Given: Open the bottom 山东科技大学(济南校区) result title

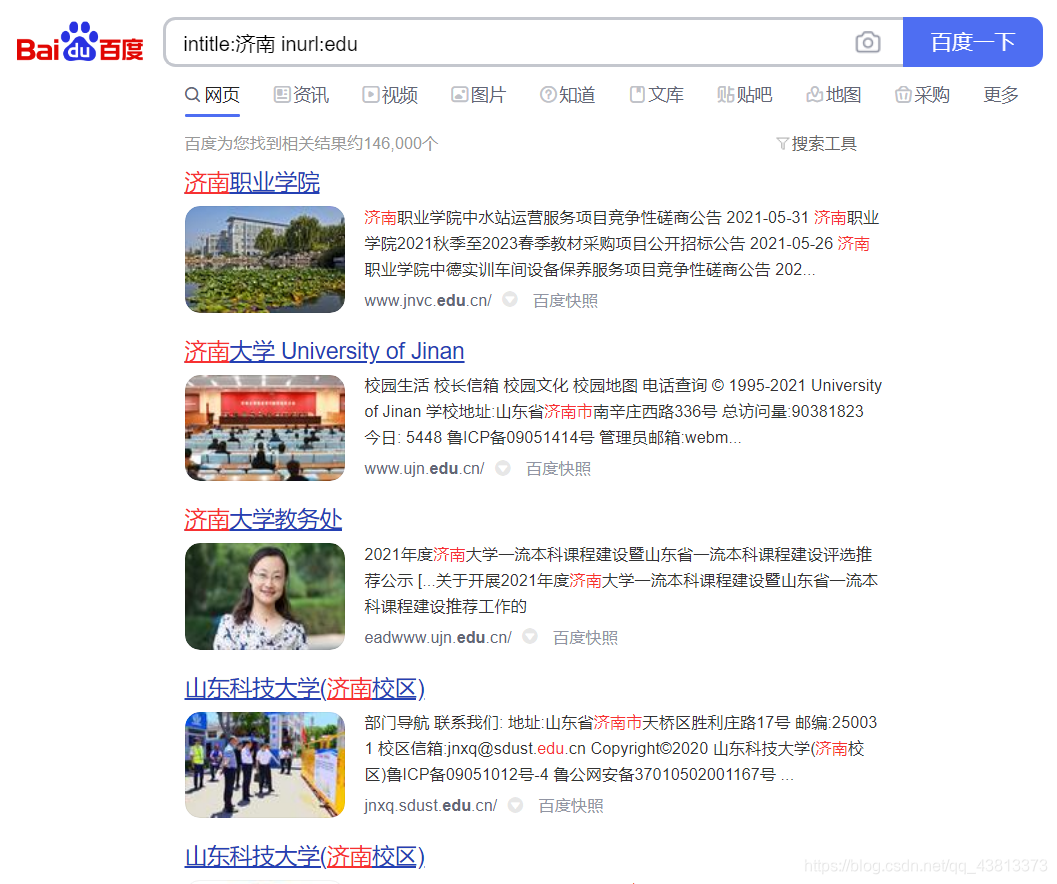Looking at the screenshot, I should (305, 856).
